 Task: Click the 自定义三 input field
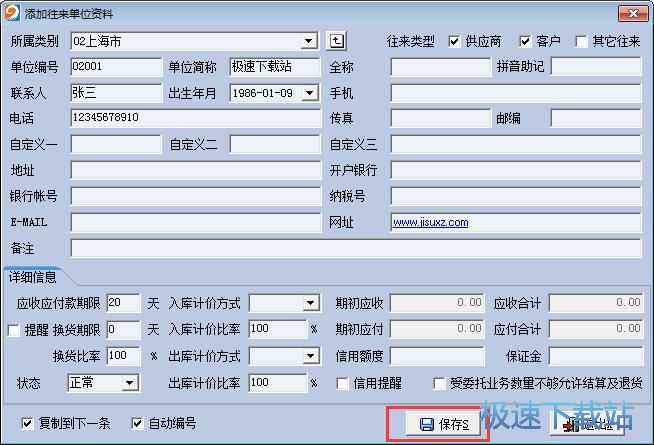click(516, 144)
